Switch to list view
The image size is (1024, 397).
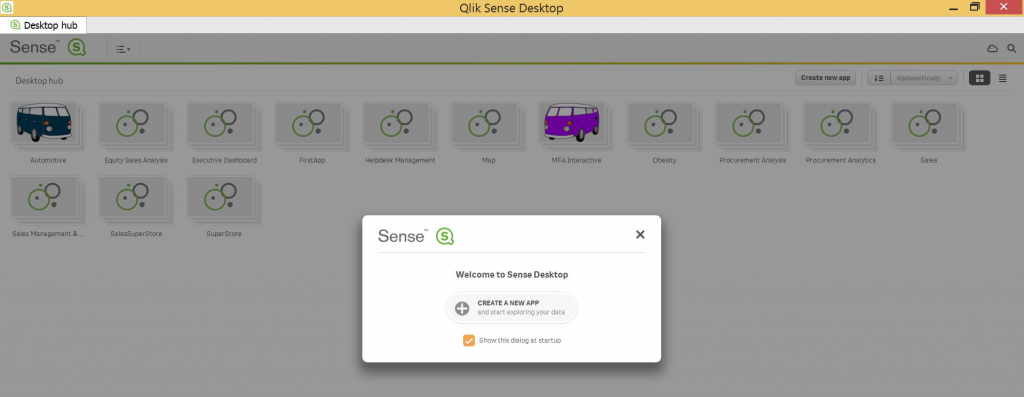1002,78
